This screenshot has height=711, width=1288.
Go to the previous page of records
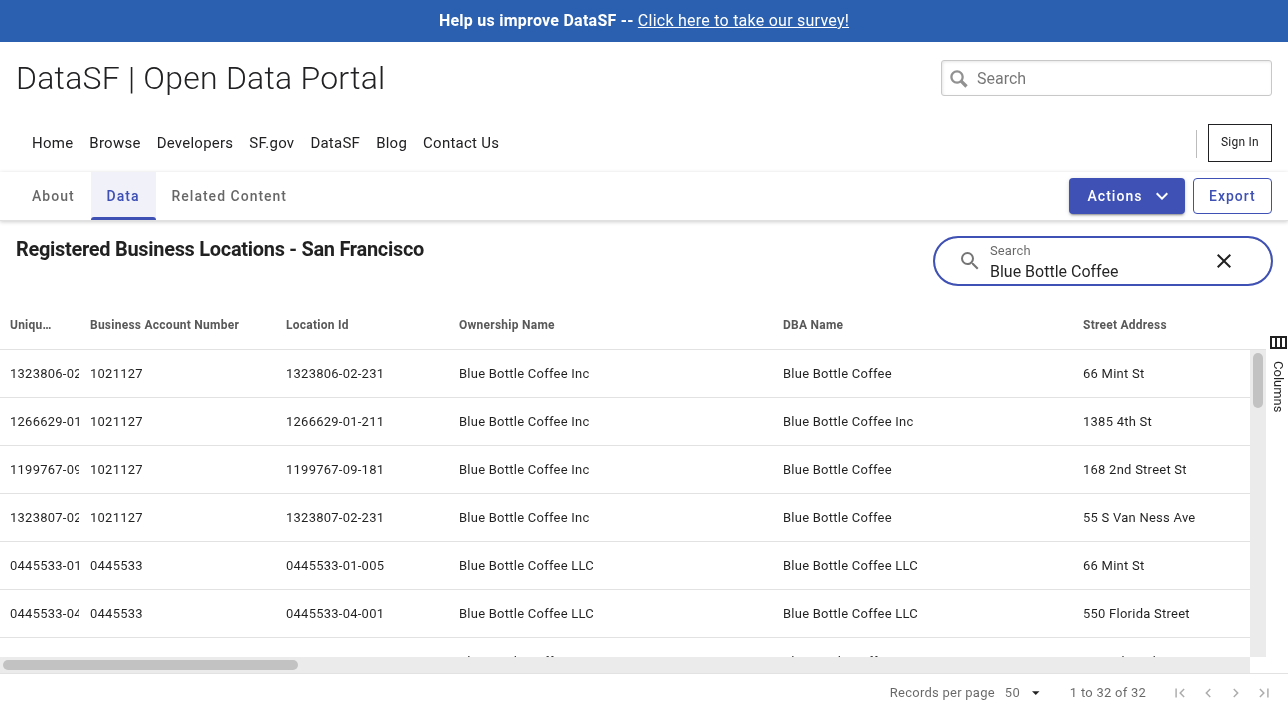[1208, 693]
